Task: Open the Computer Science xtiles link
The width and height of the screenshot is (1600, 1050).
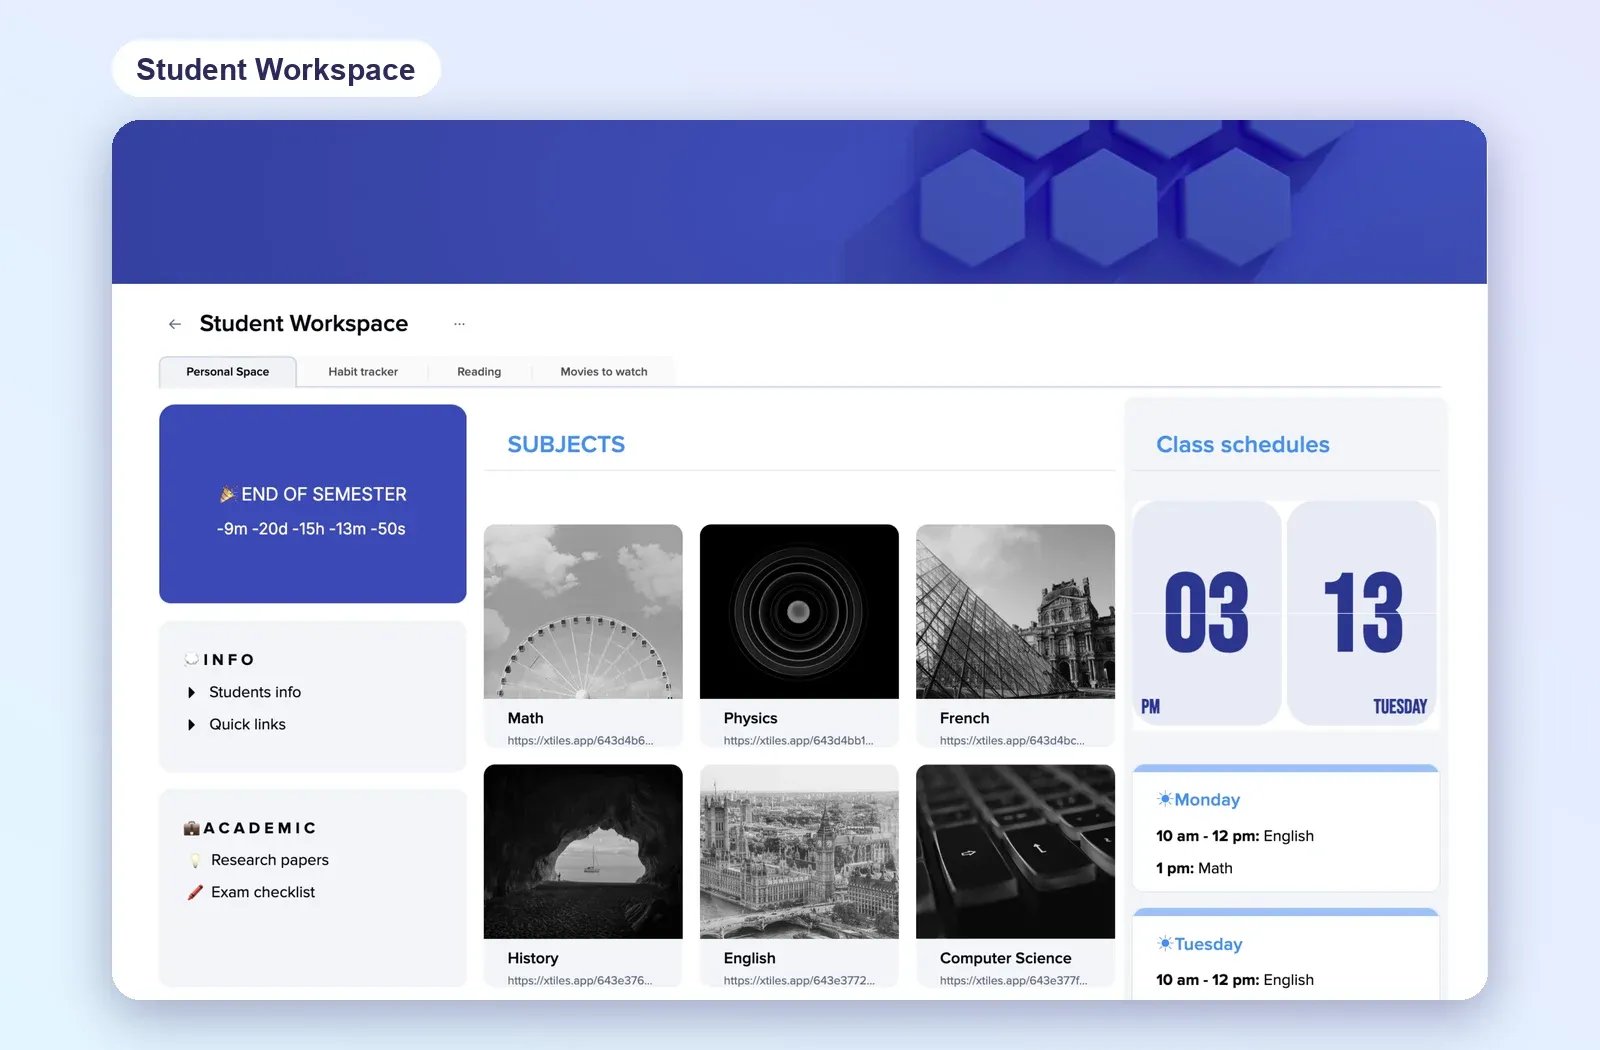Action: pos(1013,981)
